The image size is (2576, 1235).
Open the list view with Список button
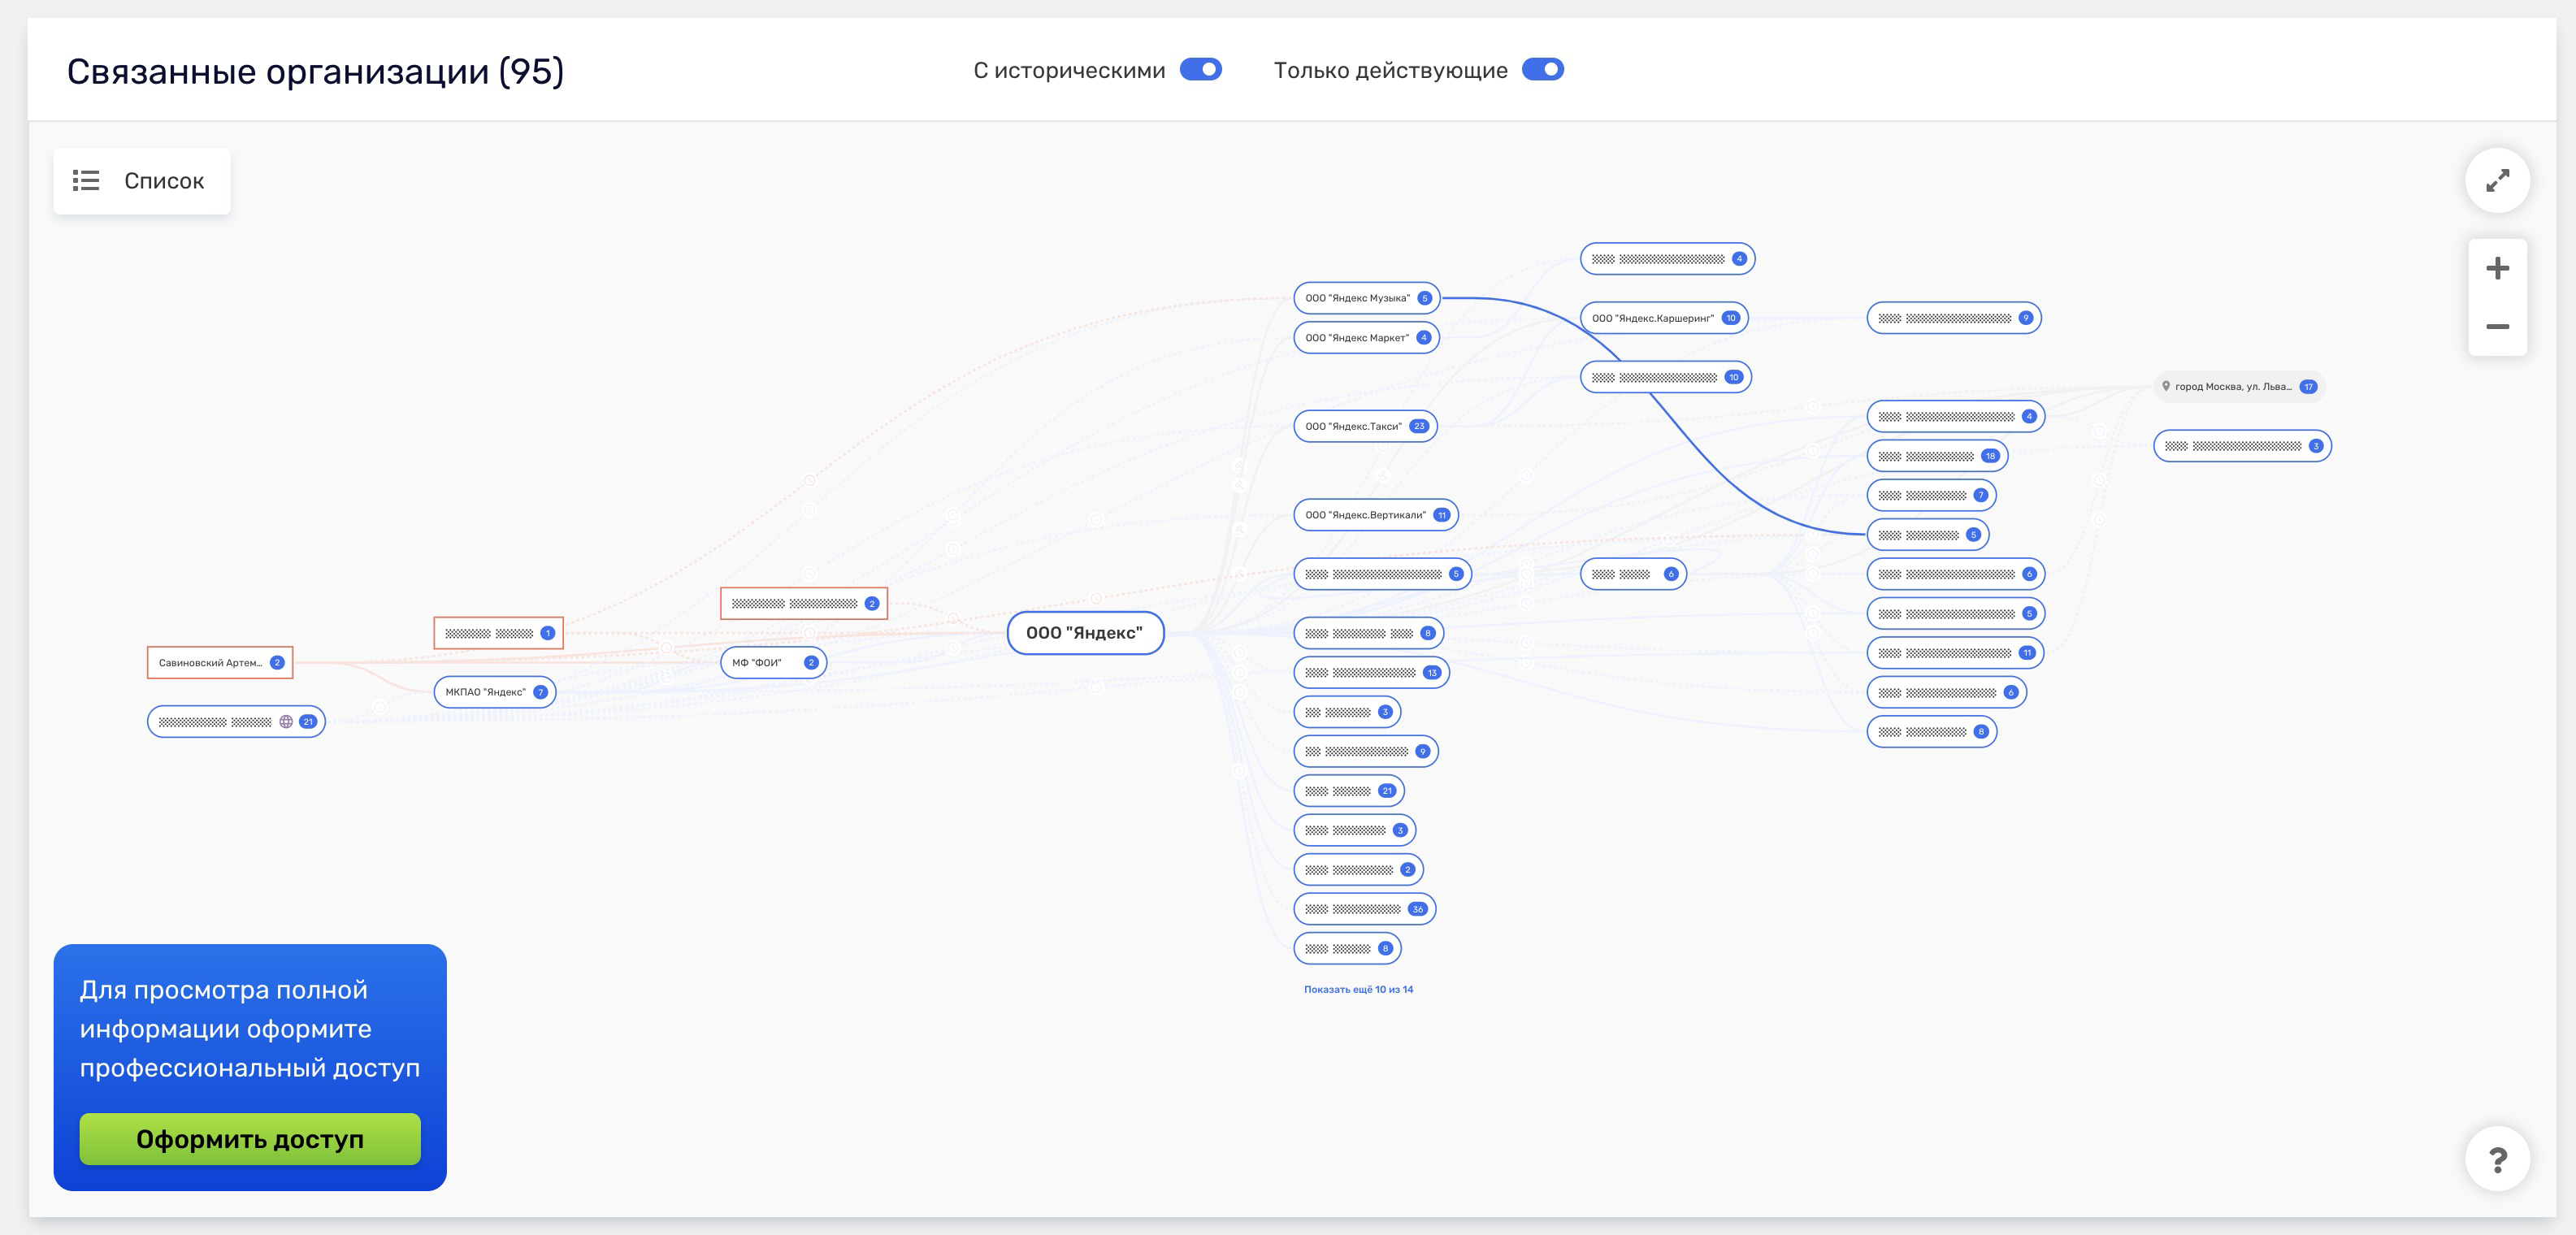click(x=142, y=181)
